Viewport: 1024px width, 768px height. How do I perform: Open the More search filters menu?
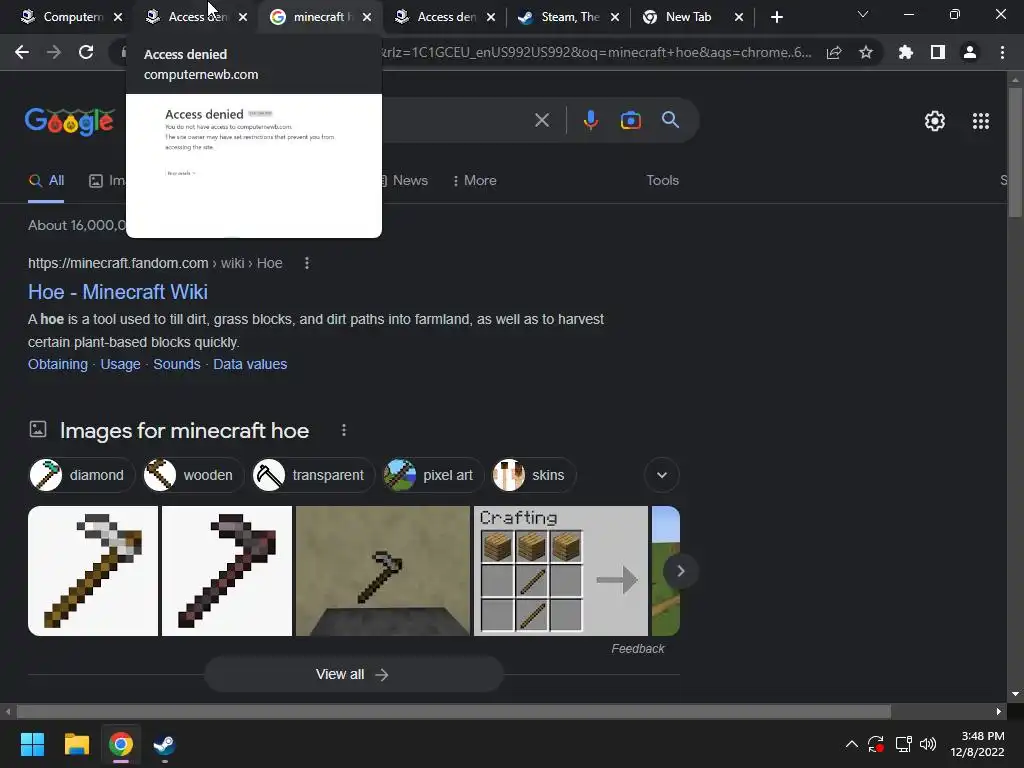pyautogui.click(x=475, y=180)
